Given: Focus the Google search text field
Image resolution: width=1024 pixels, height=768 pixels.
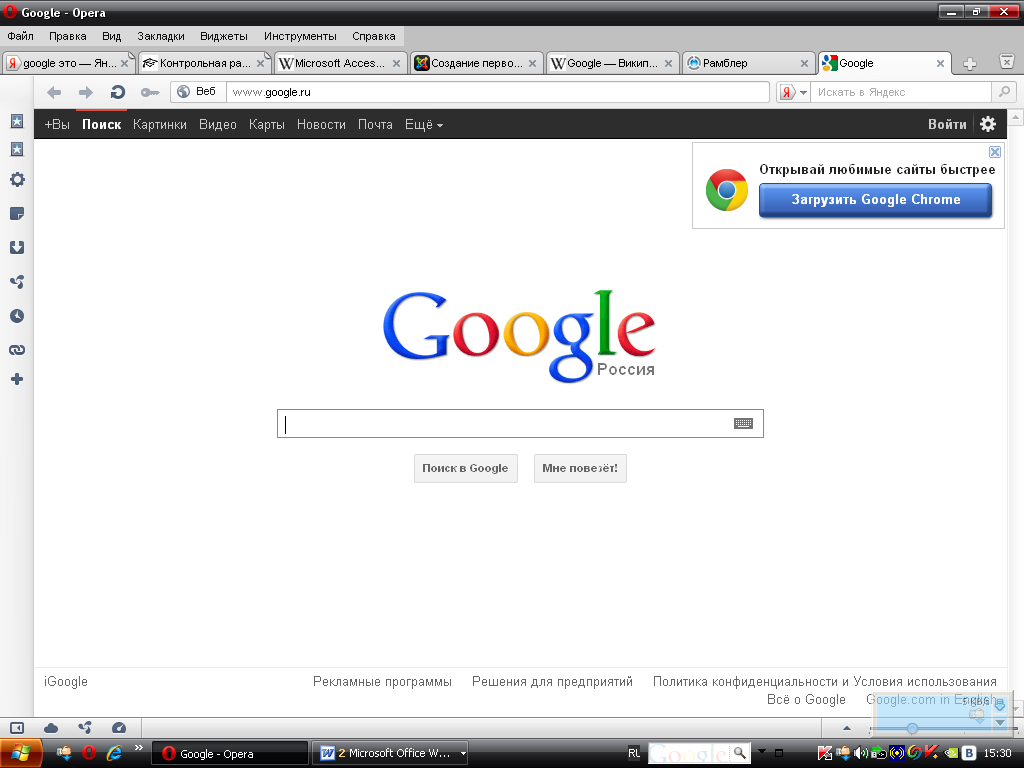Looking at the screenshot, I should [x=520, y=424].
